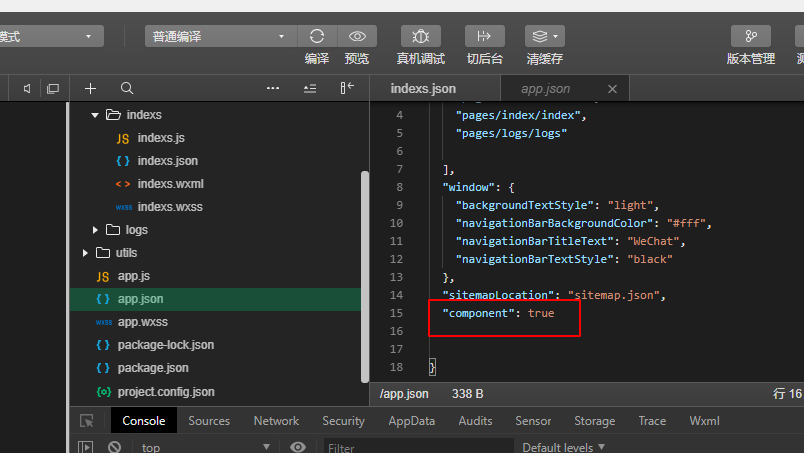
Task: Click the switch-to-background icon
Action: pos(485,36)
